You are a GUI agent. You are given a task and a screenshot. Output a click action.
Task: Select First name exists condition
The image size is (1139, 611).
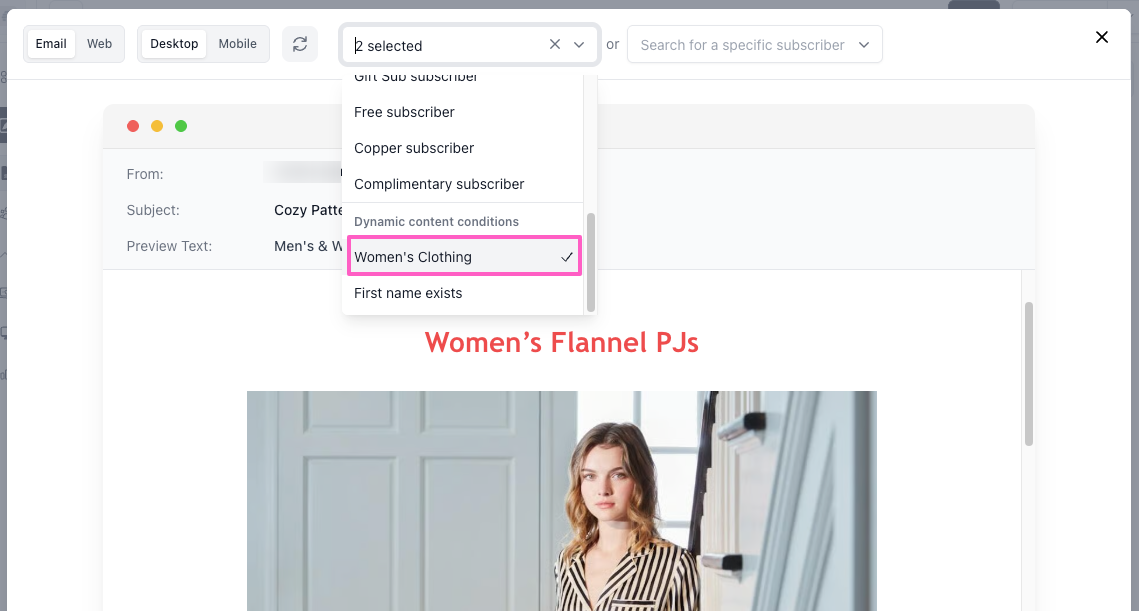[x=408, y=293]
